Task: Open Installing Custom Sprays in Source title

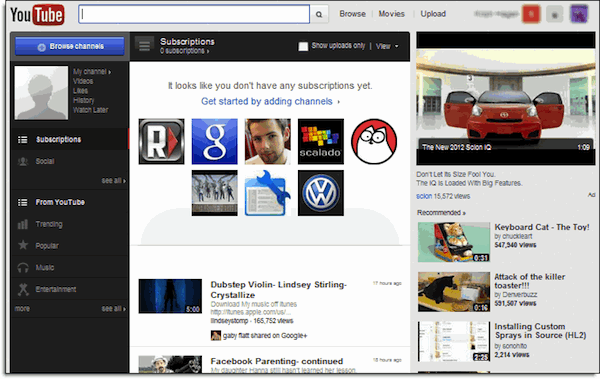Action: tap(540, 331)
